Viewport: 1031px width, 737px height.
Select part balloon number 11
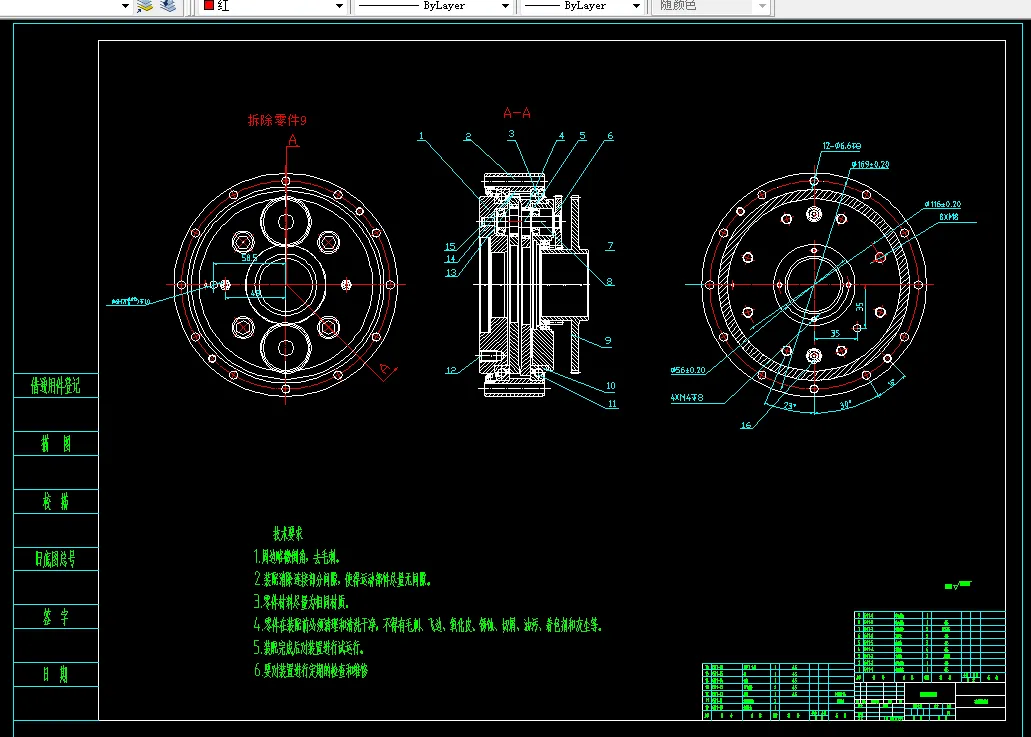coord(612,404)
